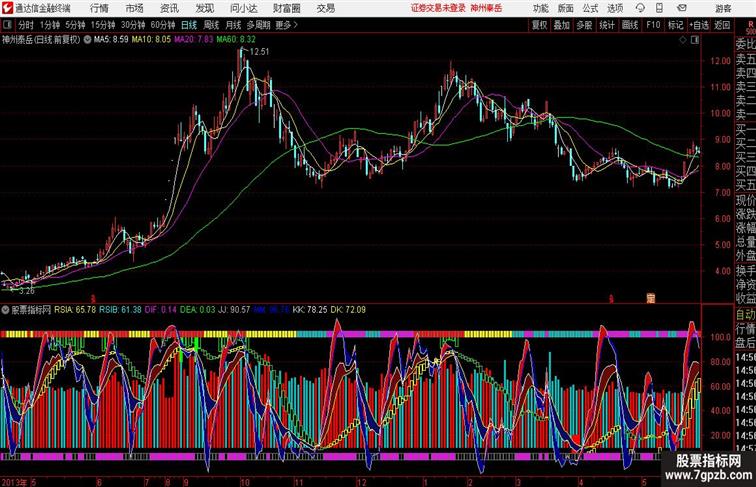Image resolution: width=756 pixels, height=487 pixels.
Task: Click the diamond icon above the chart
Action: (x=683, y=40)
